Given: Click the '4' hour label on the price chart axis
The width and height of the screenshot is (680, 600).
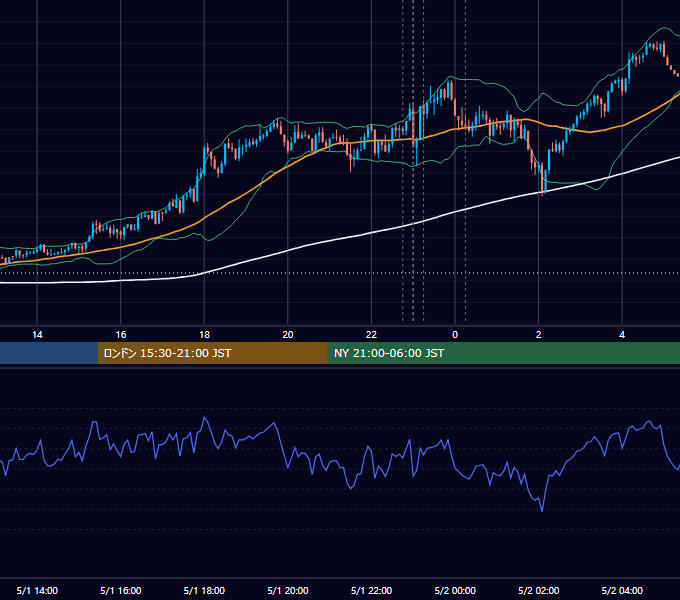Looking at the screenshot, I should [622, 335].
